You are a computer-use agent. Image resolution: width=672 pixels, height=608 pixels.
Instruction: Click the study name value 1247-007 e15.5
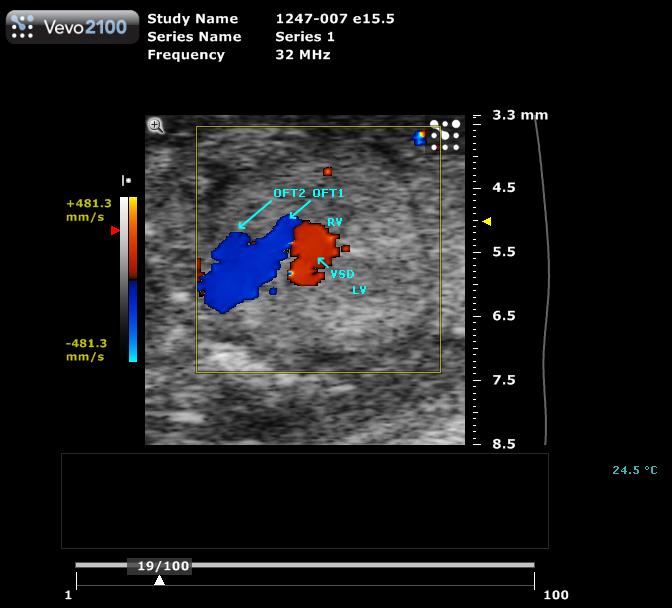(x=335, y=19)
